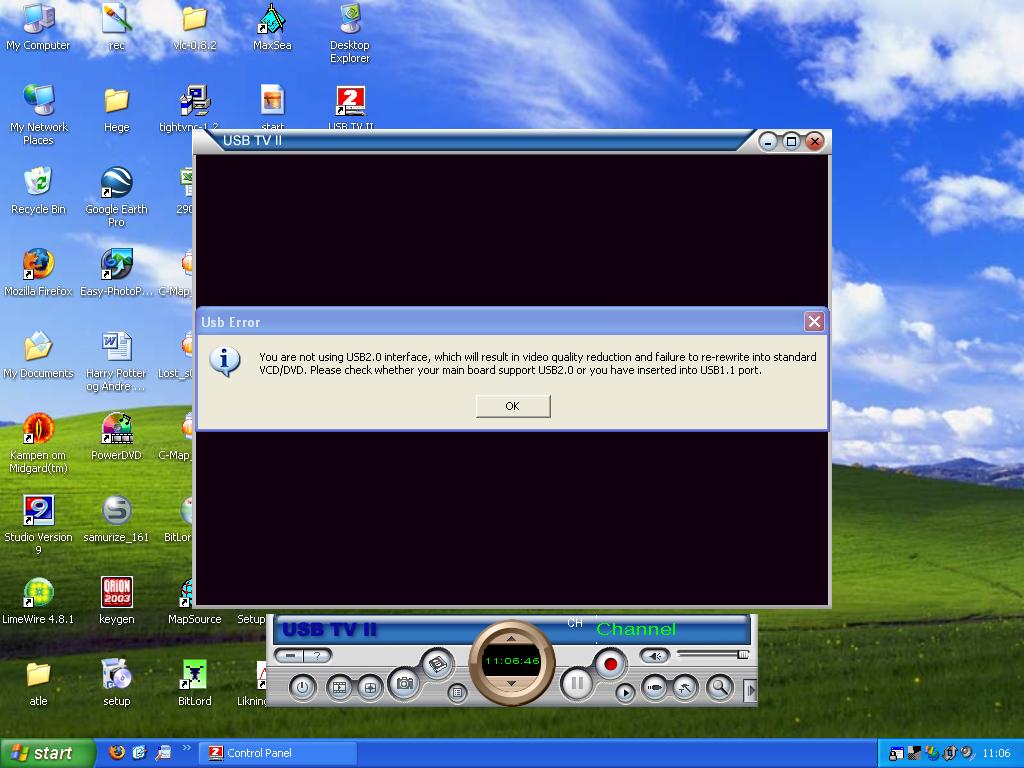Select My Network Places icon
This screenshot has height=768, width=1024.
pyautogui.click(x=38, y=115)
